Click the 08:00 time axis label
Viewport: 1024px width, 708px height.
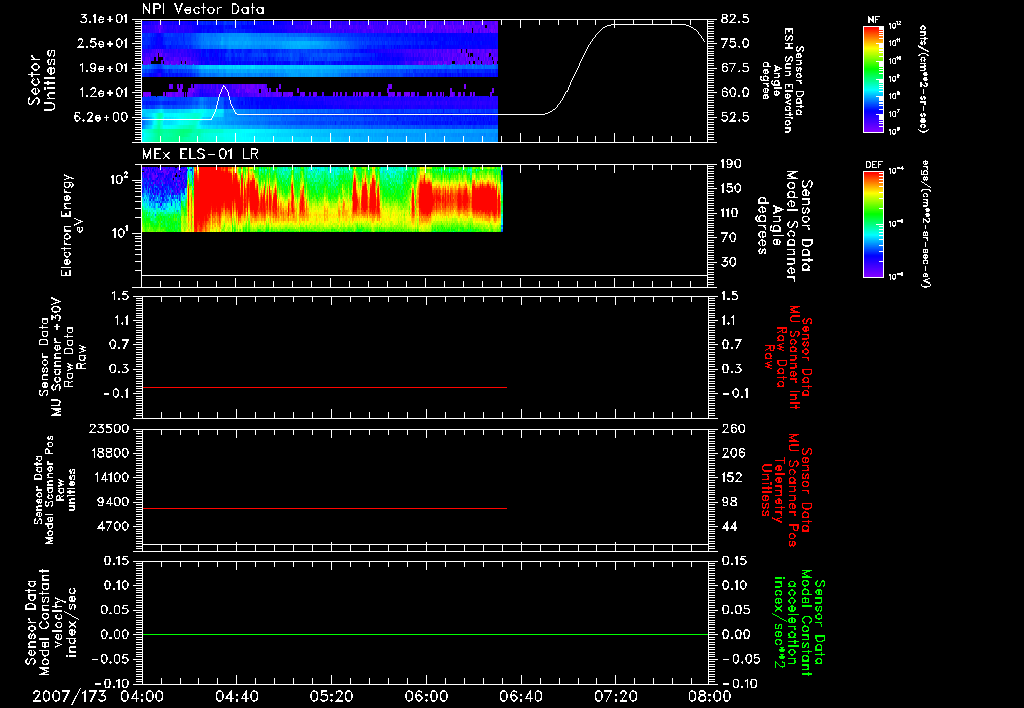(710, 696)
